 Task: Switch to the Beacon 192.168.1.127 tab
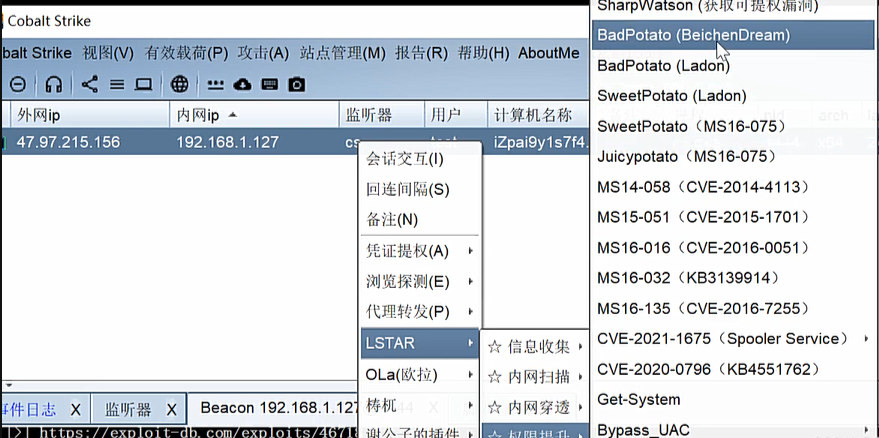(x=279, y=408)
